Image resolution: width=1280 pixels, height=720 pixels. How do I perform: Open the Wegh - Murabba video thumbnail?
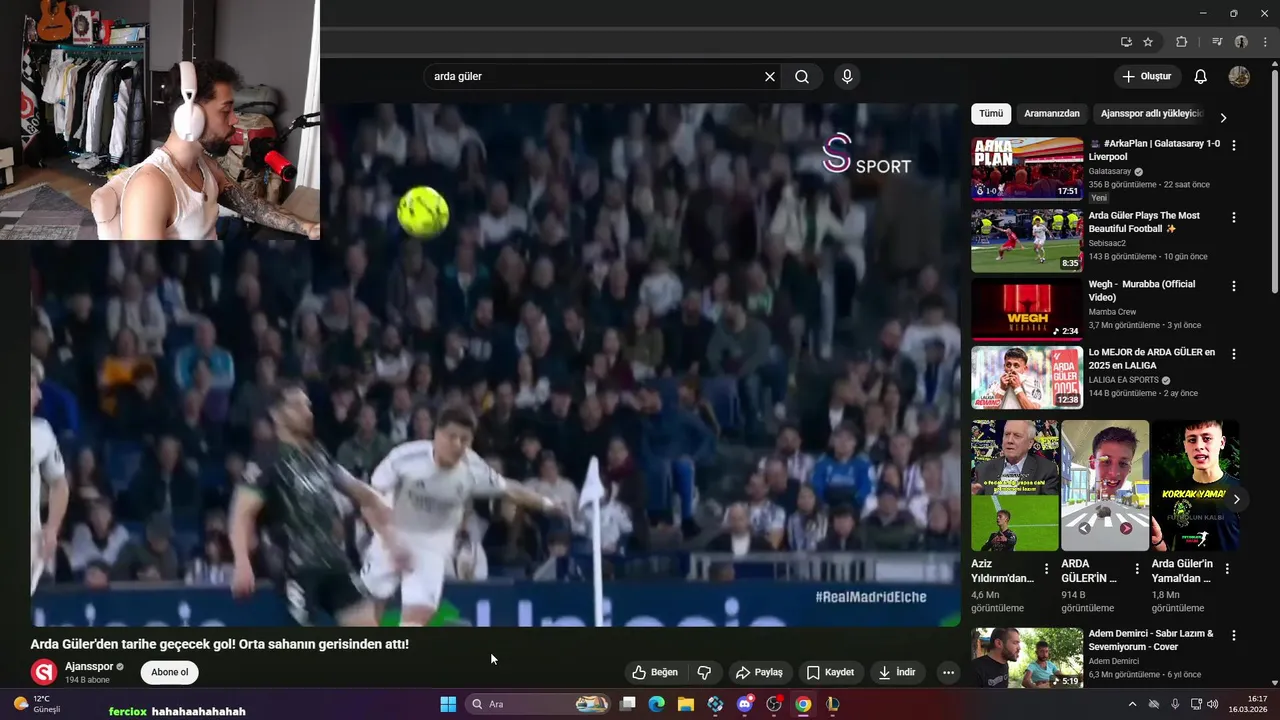click(1027, 309)
